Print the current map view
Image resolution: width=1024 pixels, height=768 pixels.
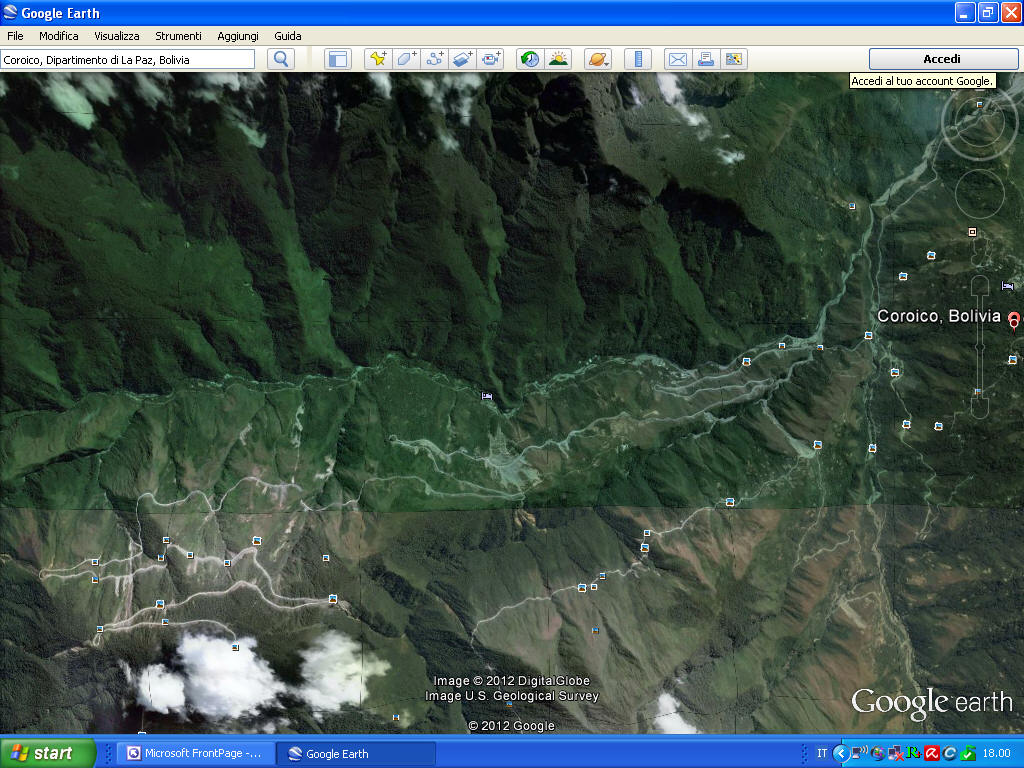click(x=706, y=59)
